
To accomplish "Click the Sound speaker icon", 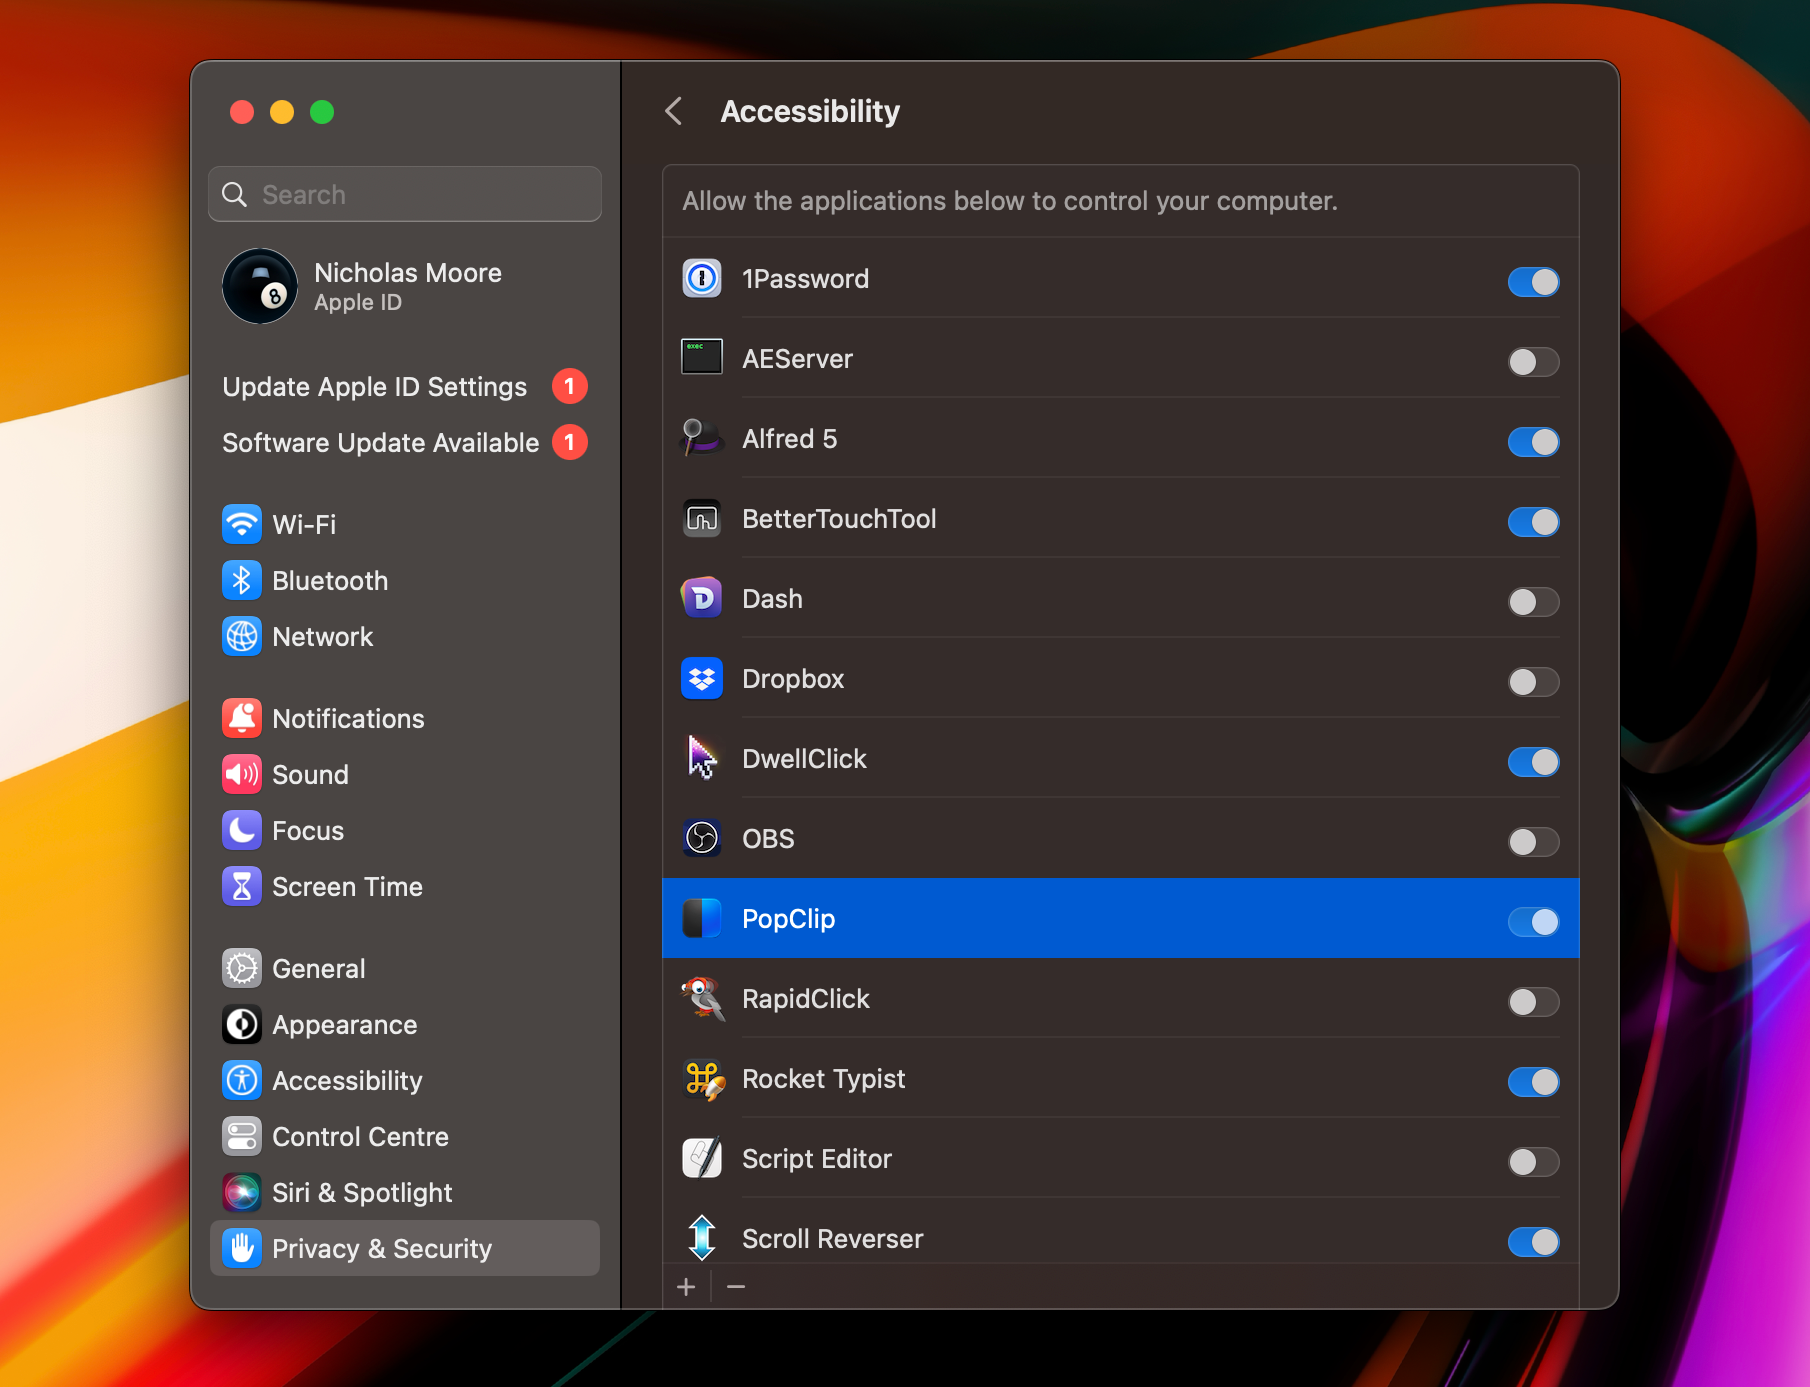I will click(x=242, y=774).
